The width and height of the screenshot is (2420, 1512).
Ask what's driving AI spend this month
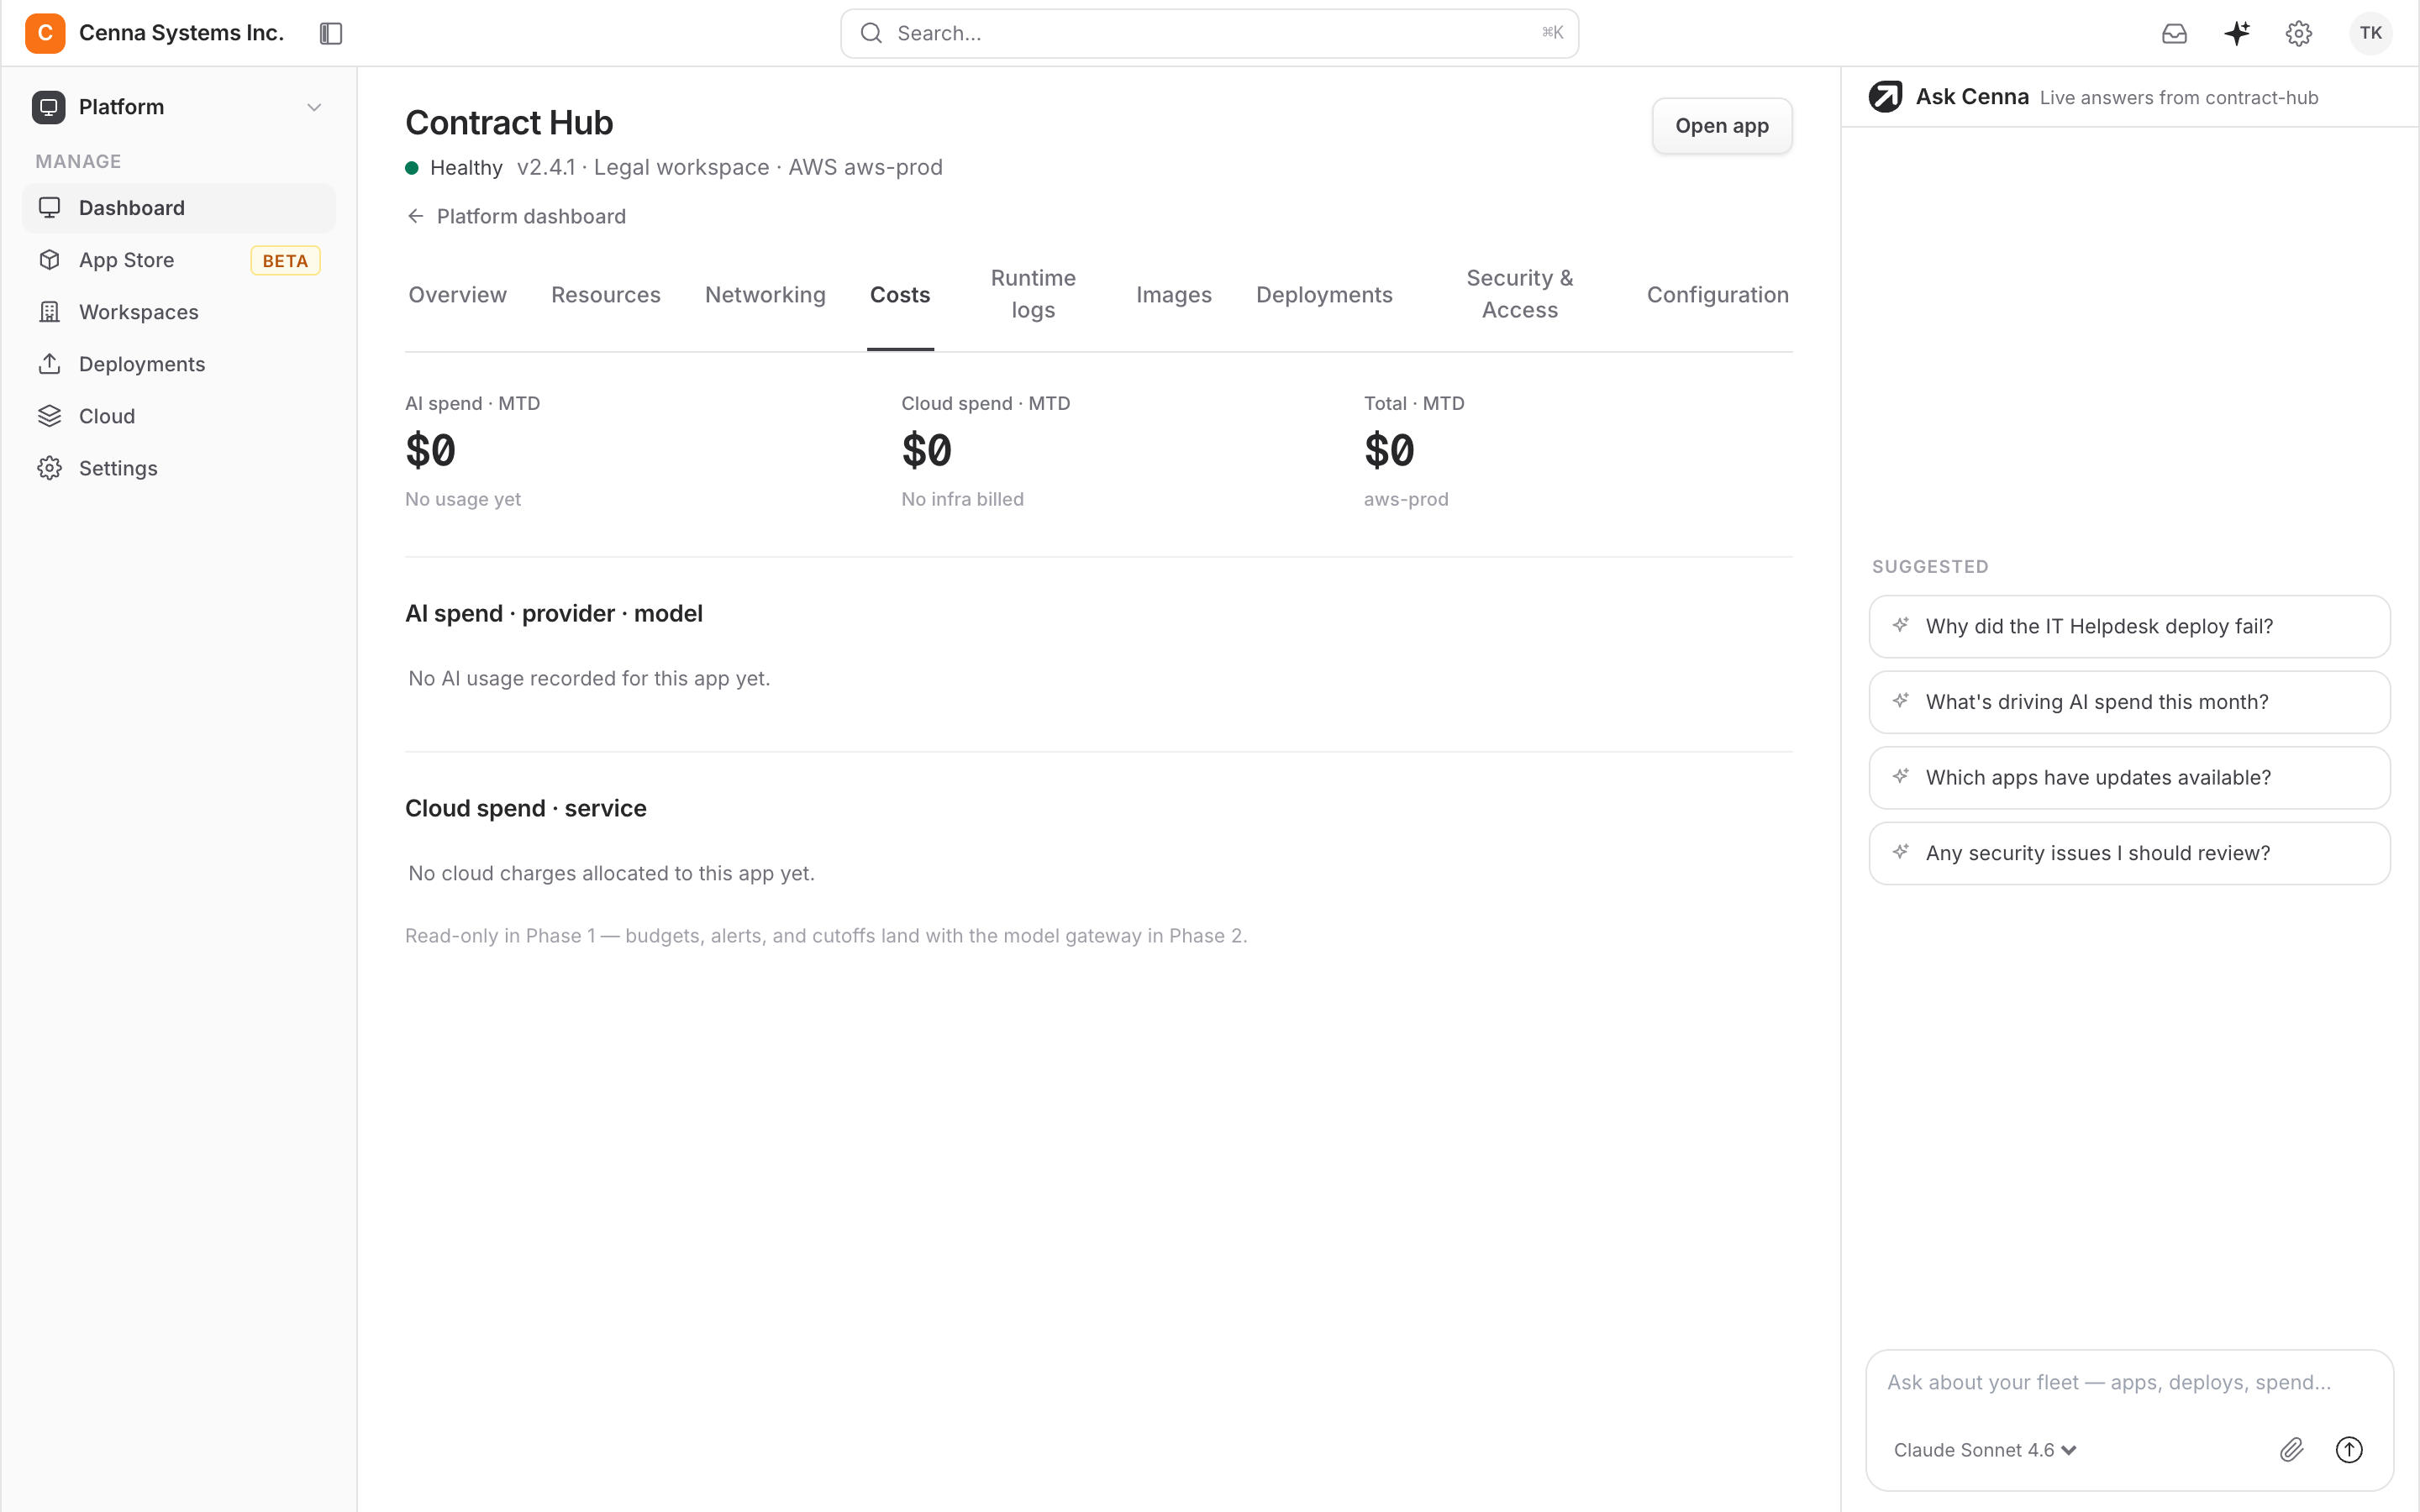[x=2129, y=702]
